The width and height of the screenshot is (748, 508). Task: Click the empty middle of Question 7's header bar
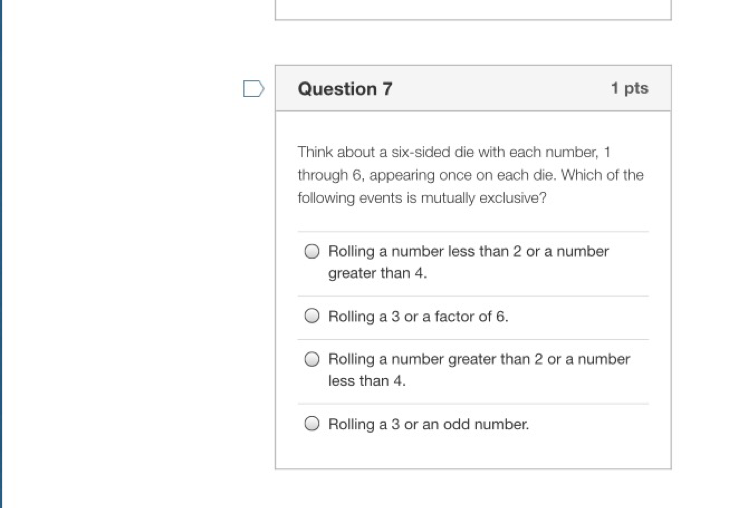(x=500, y=89)
